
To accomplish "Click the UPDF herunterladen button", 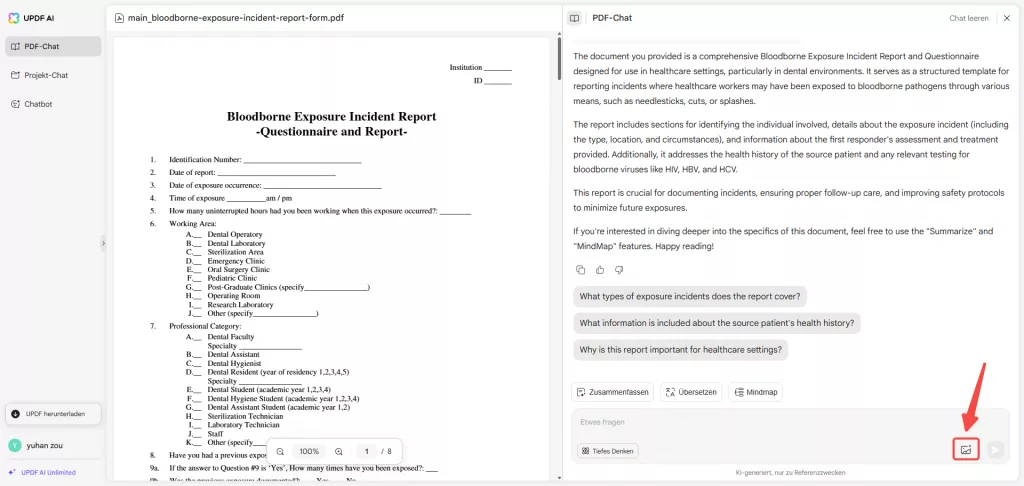I will point(53,413).
